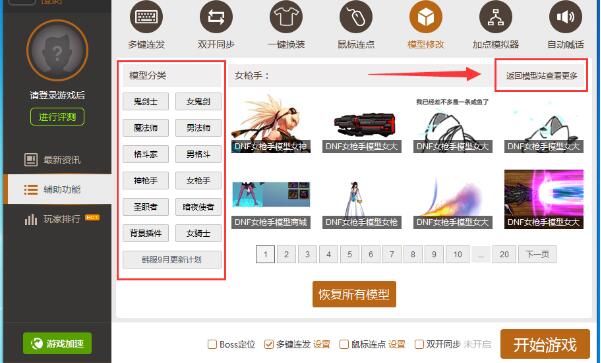Open the white dress woman model thumbnail
This screenshot has width=601, height=363.
pyautogui.click(x=361, y=199)
